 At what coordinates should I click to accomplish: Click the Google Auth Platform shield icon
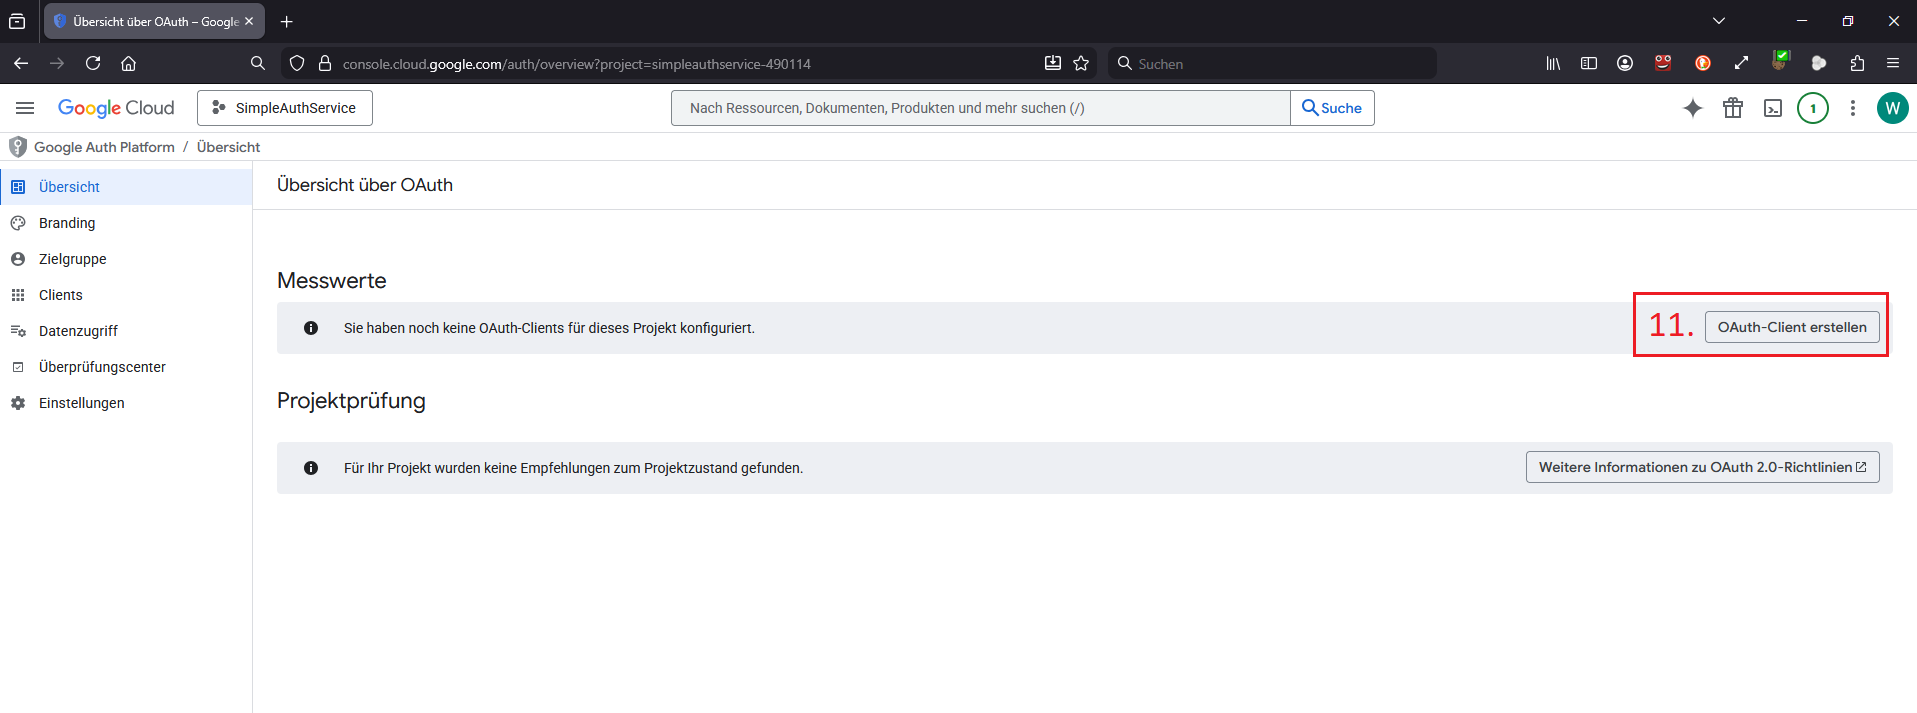point(17,147)
